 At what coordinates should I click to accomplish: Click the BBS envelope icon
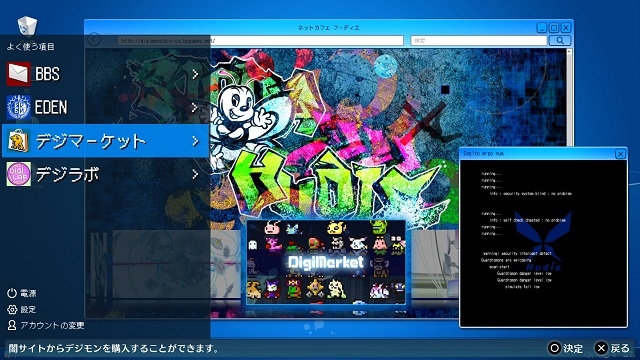[x=18, y=74]
